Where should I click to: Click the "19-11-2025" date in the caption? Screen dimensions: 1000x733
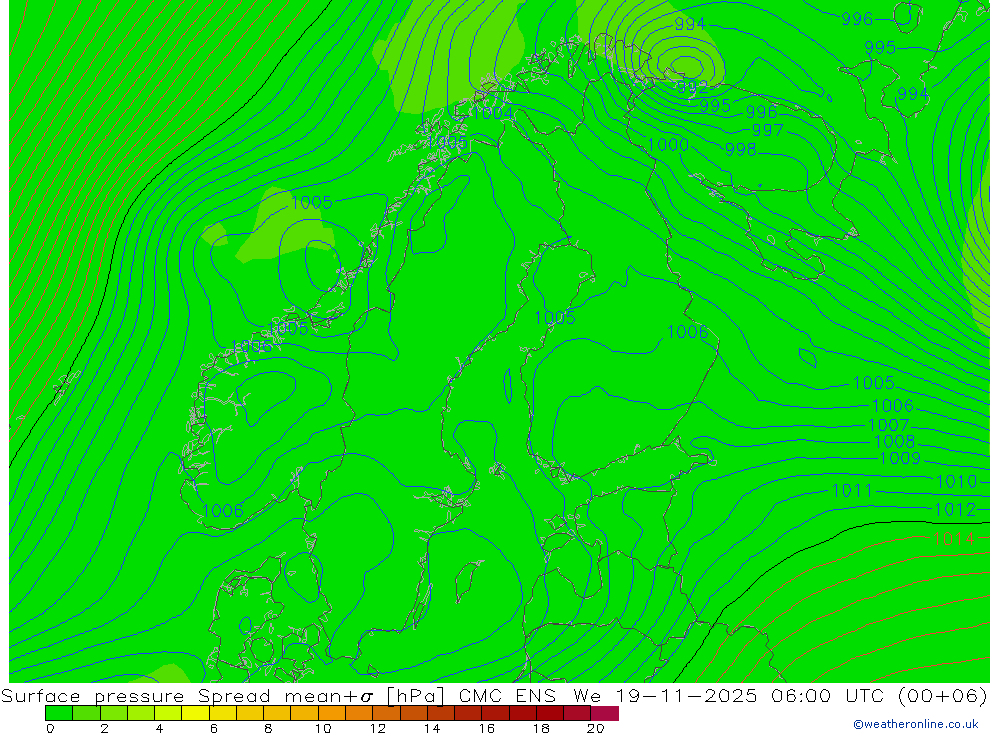(686, 695)
